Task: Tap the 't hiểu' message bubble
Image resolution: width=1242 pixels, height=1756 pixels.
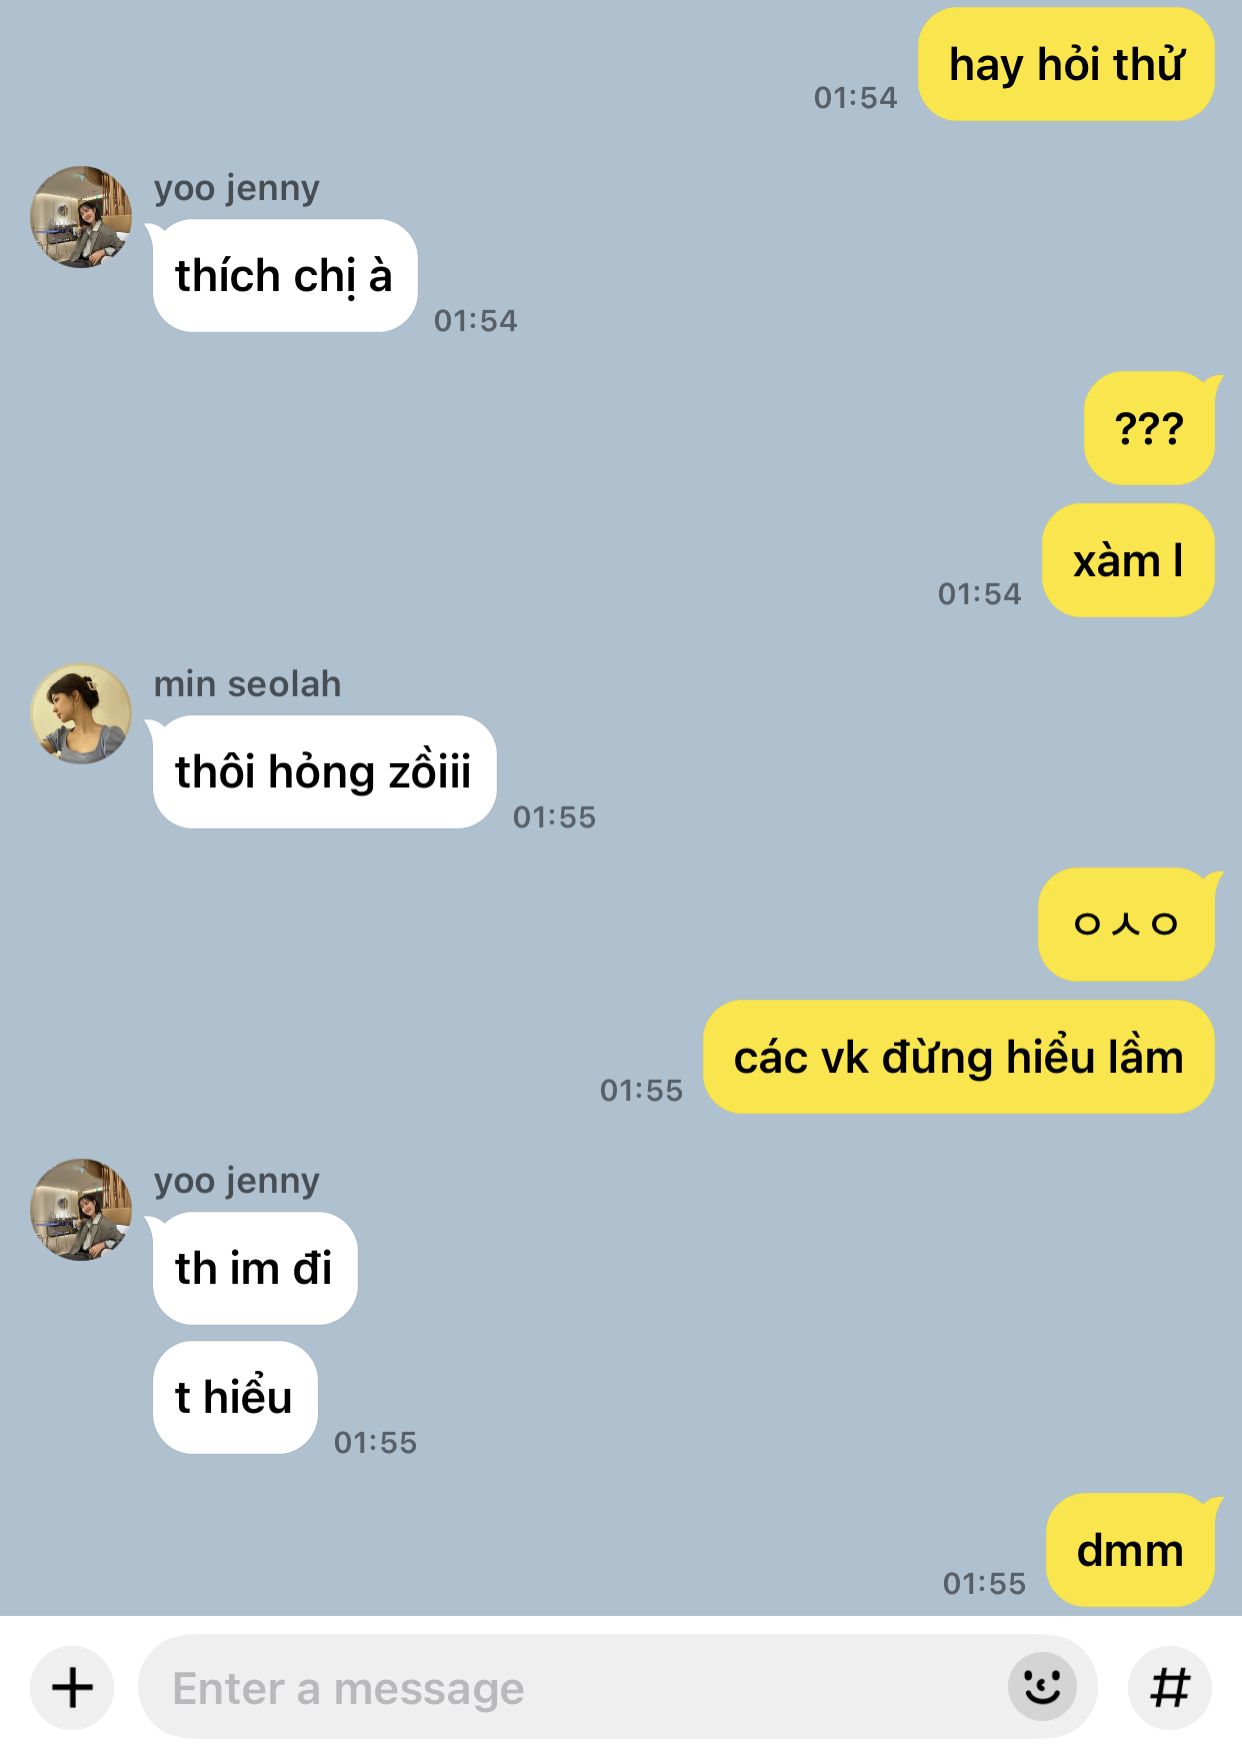Action: [x=235, y=1397]
